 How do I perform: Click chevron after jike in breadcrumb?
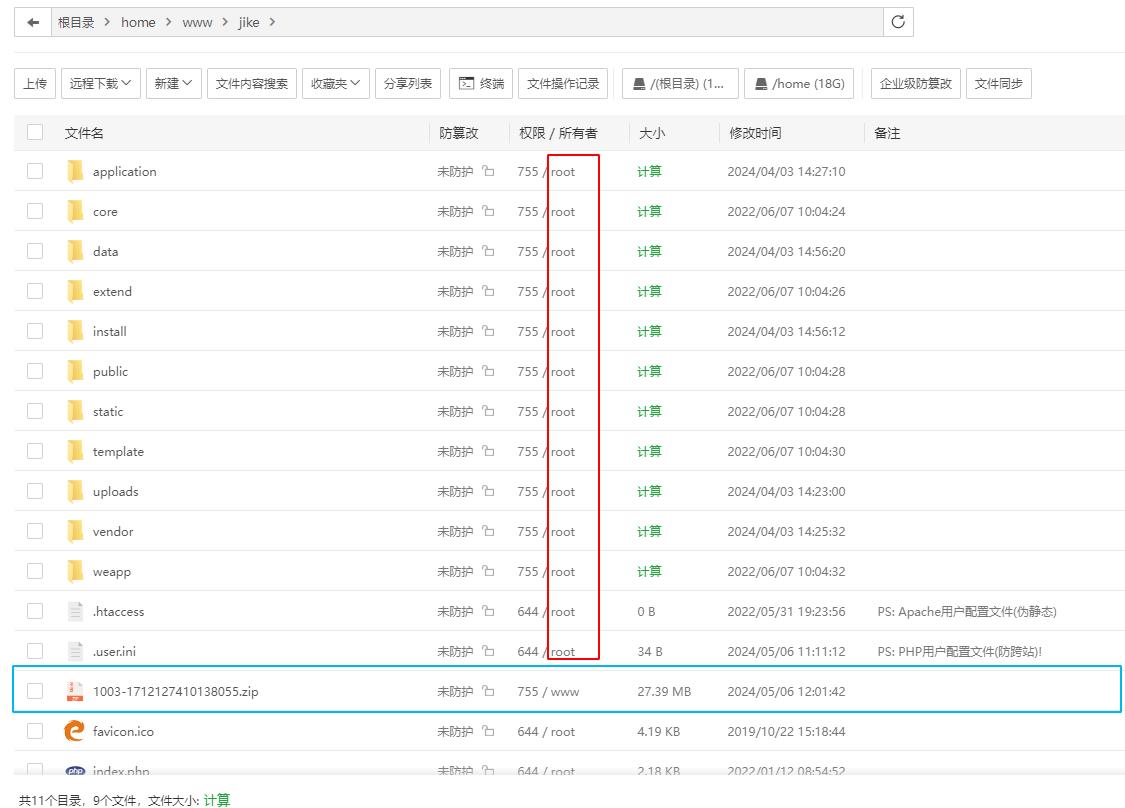point(273,22)
